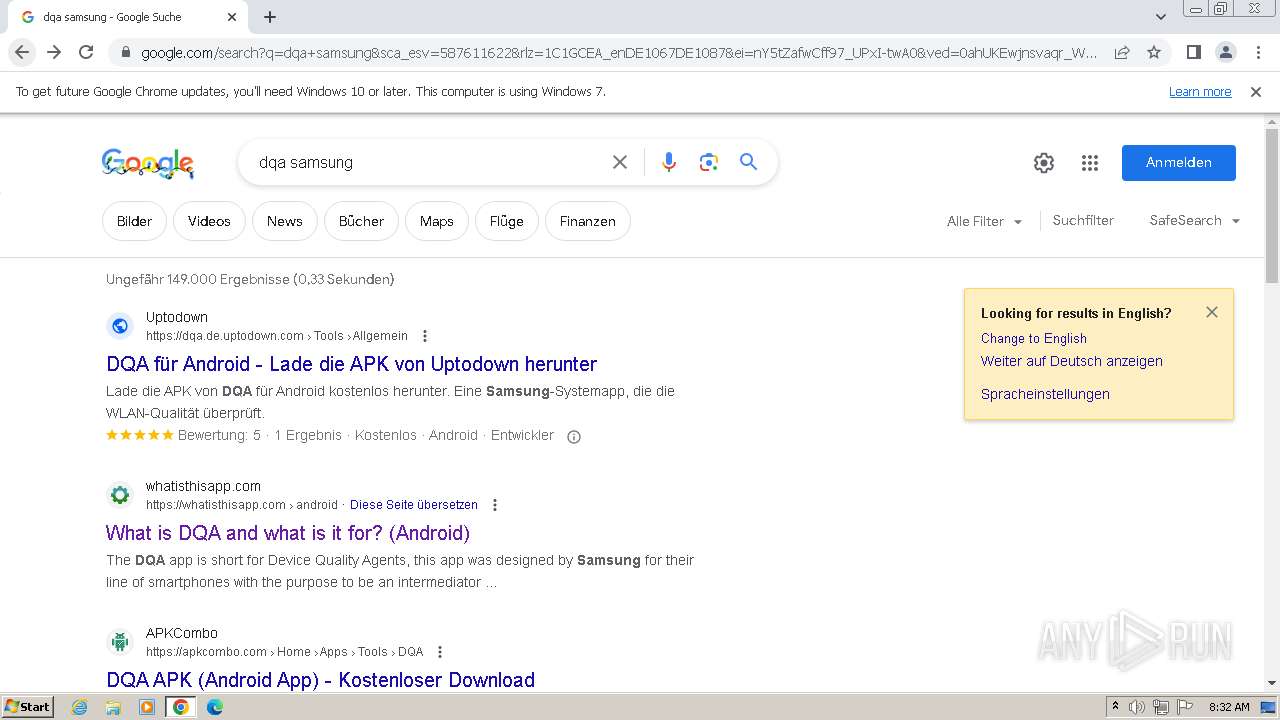Filter results by Bücher

point(361,221)
